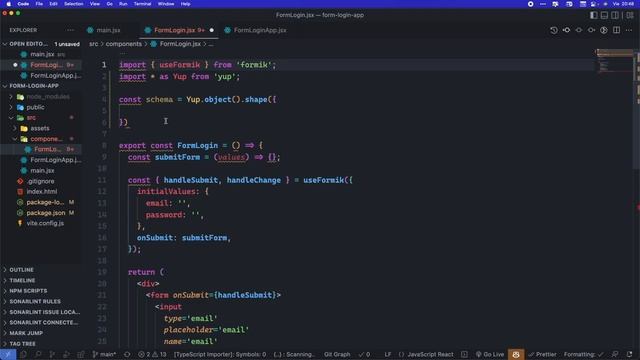Viewport: 640px width, 360px height.
Task: Show errors and warnings count in status bar
Action: point(152,354)
